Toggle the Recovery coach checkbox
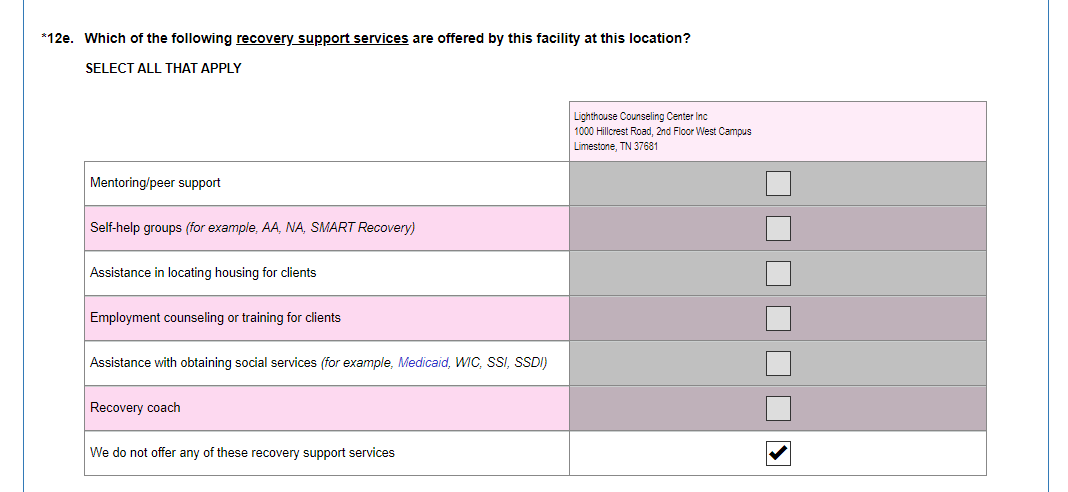Image resolution: width=1068 pixels, height=492 pixels. 778,408
